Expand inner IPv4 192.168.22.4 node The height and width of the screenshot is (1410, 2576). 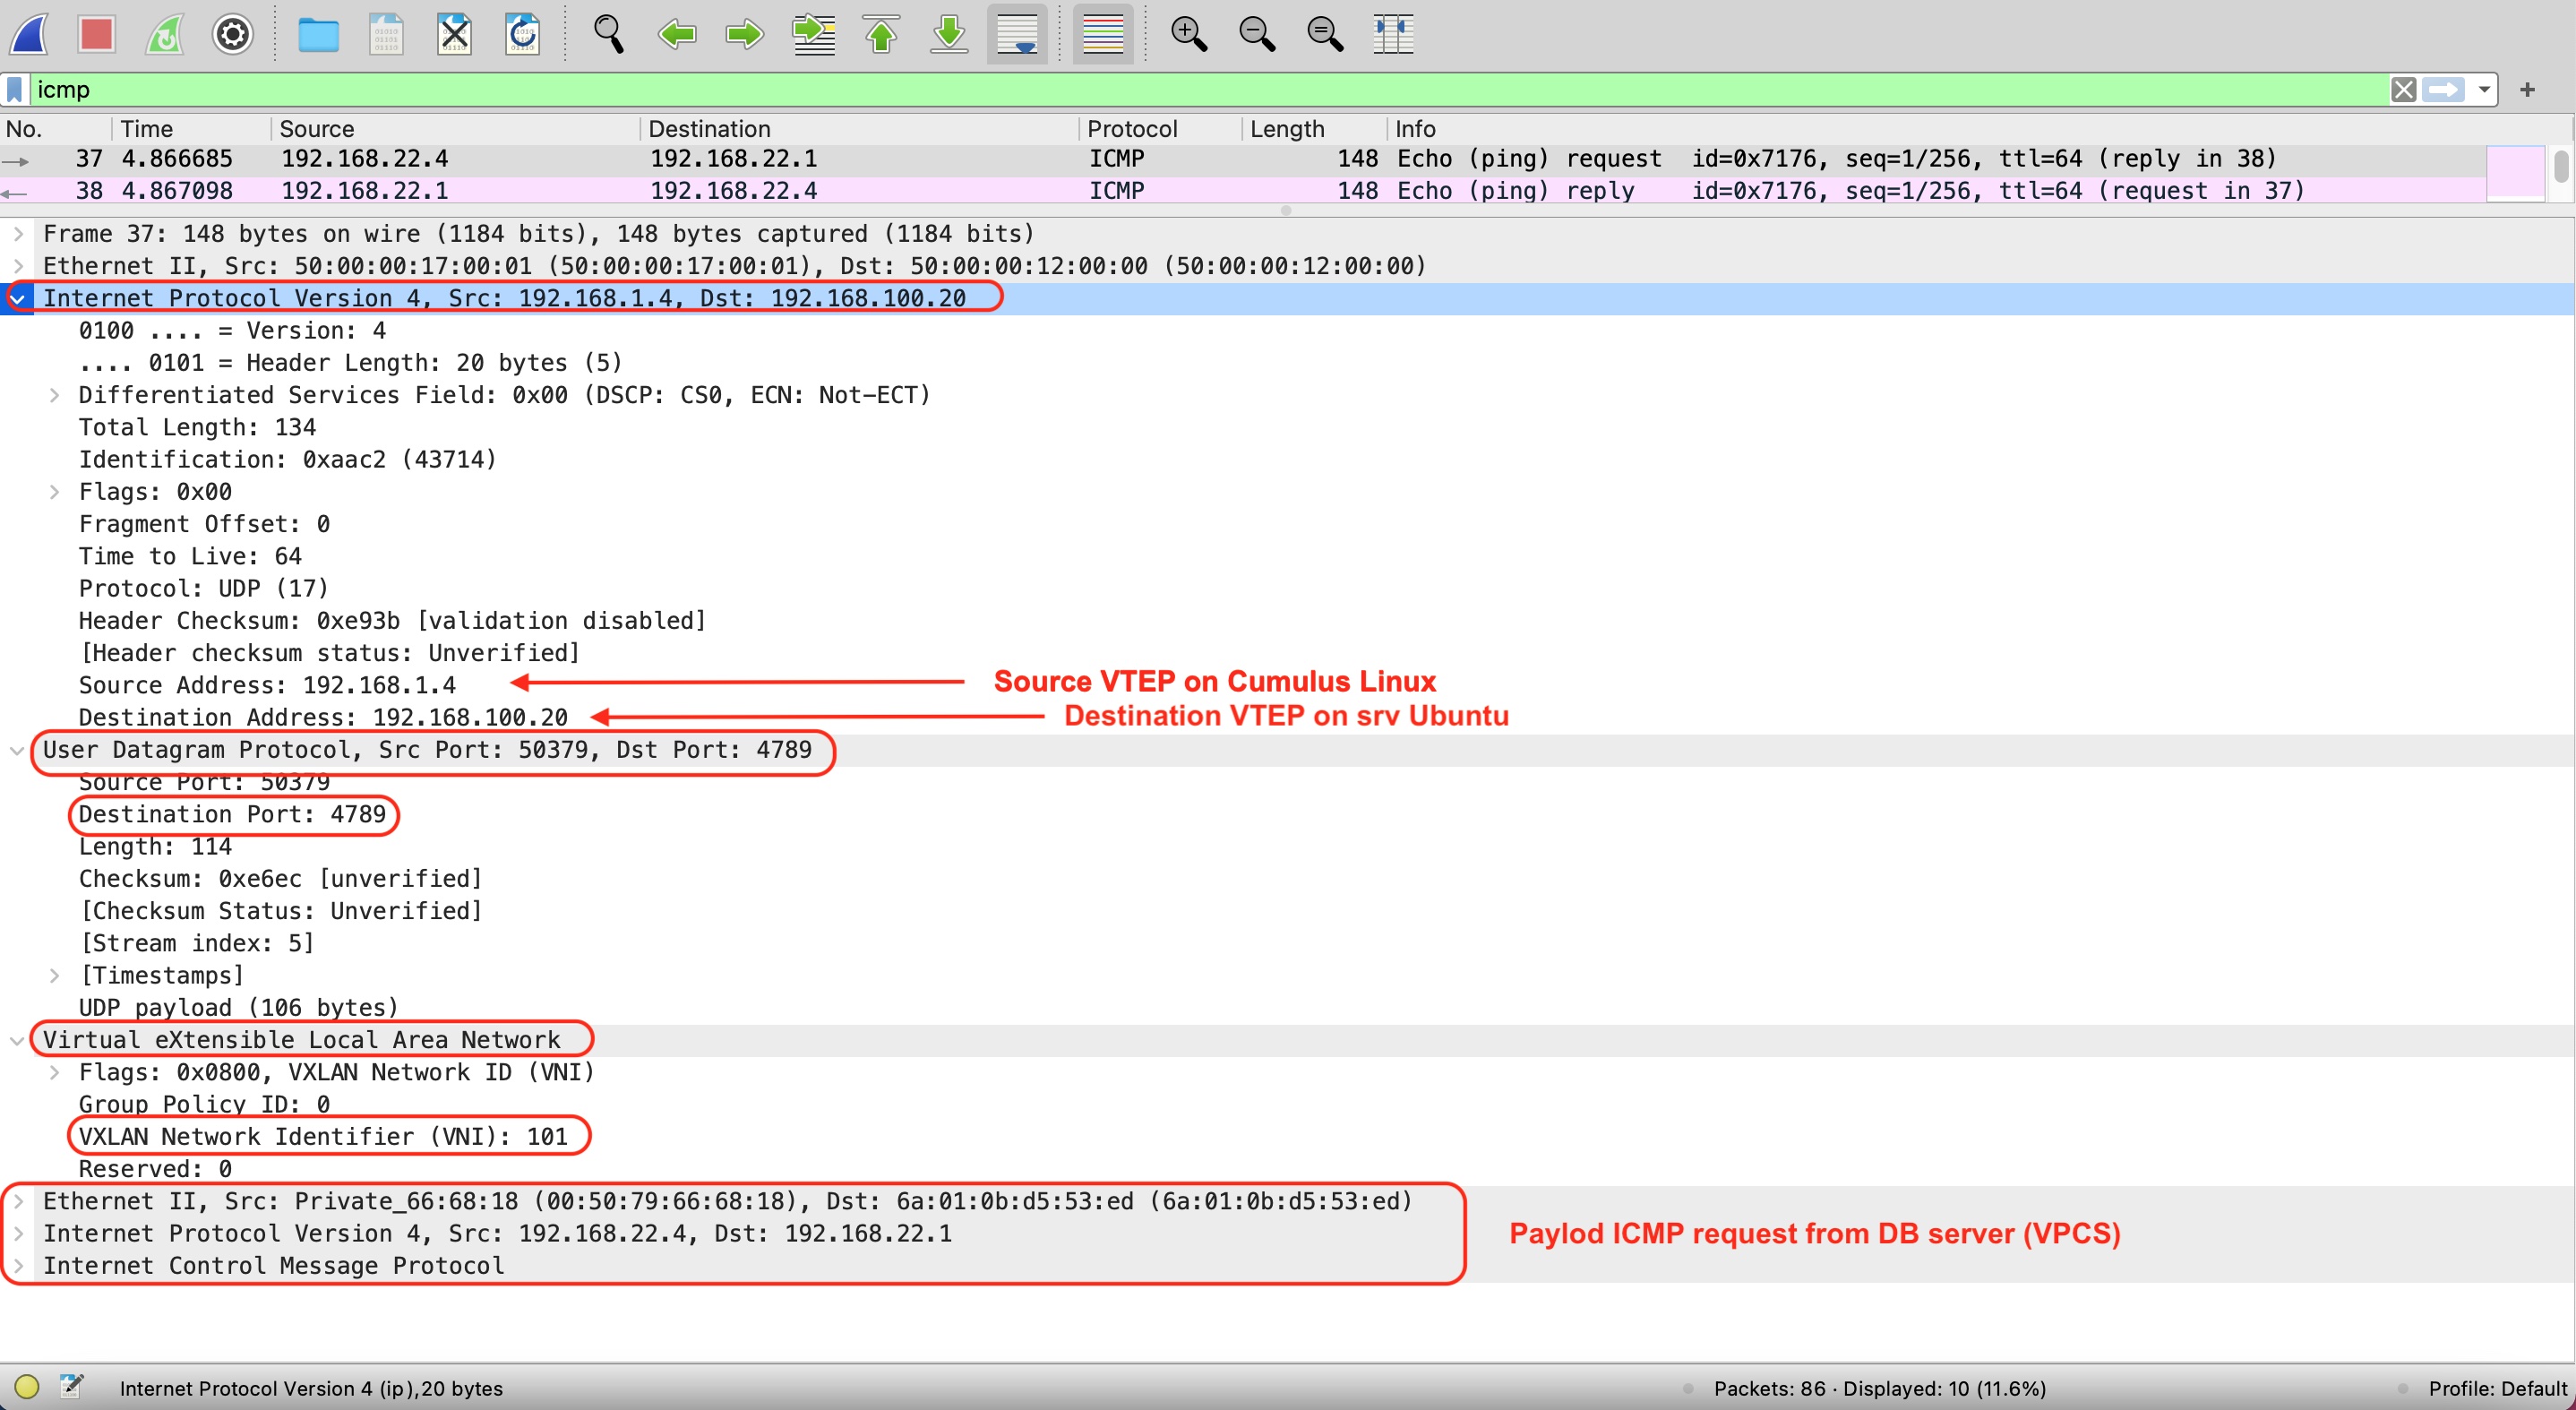[18, 1234]
